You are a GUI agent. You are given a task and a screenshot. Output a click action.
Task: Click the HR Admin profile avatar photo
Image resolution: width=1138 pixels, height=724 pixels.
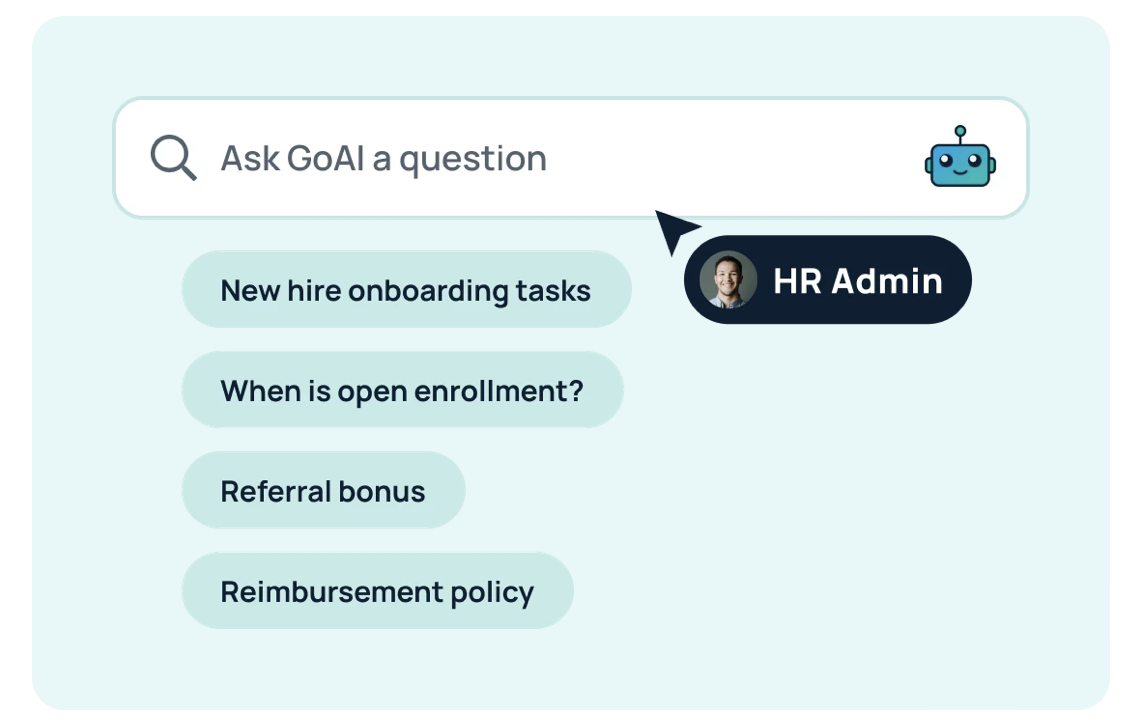(x=728, y=279)
